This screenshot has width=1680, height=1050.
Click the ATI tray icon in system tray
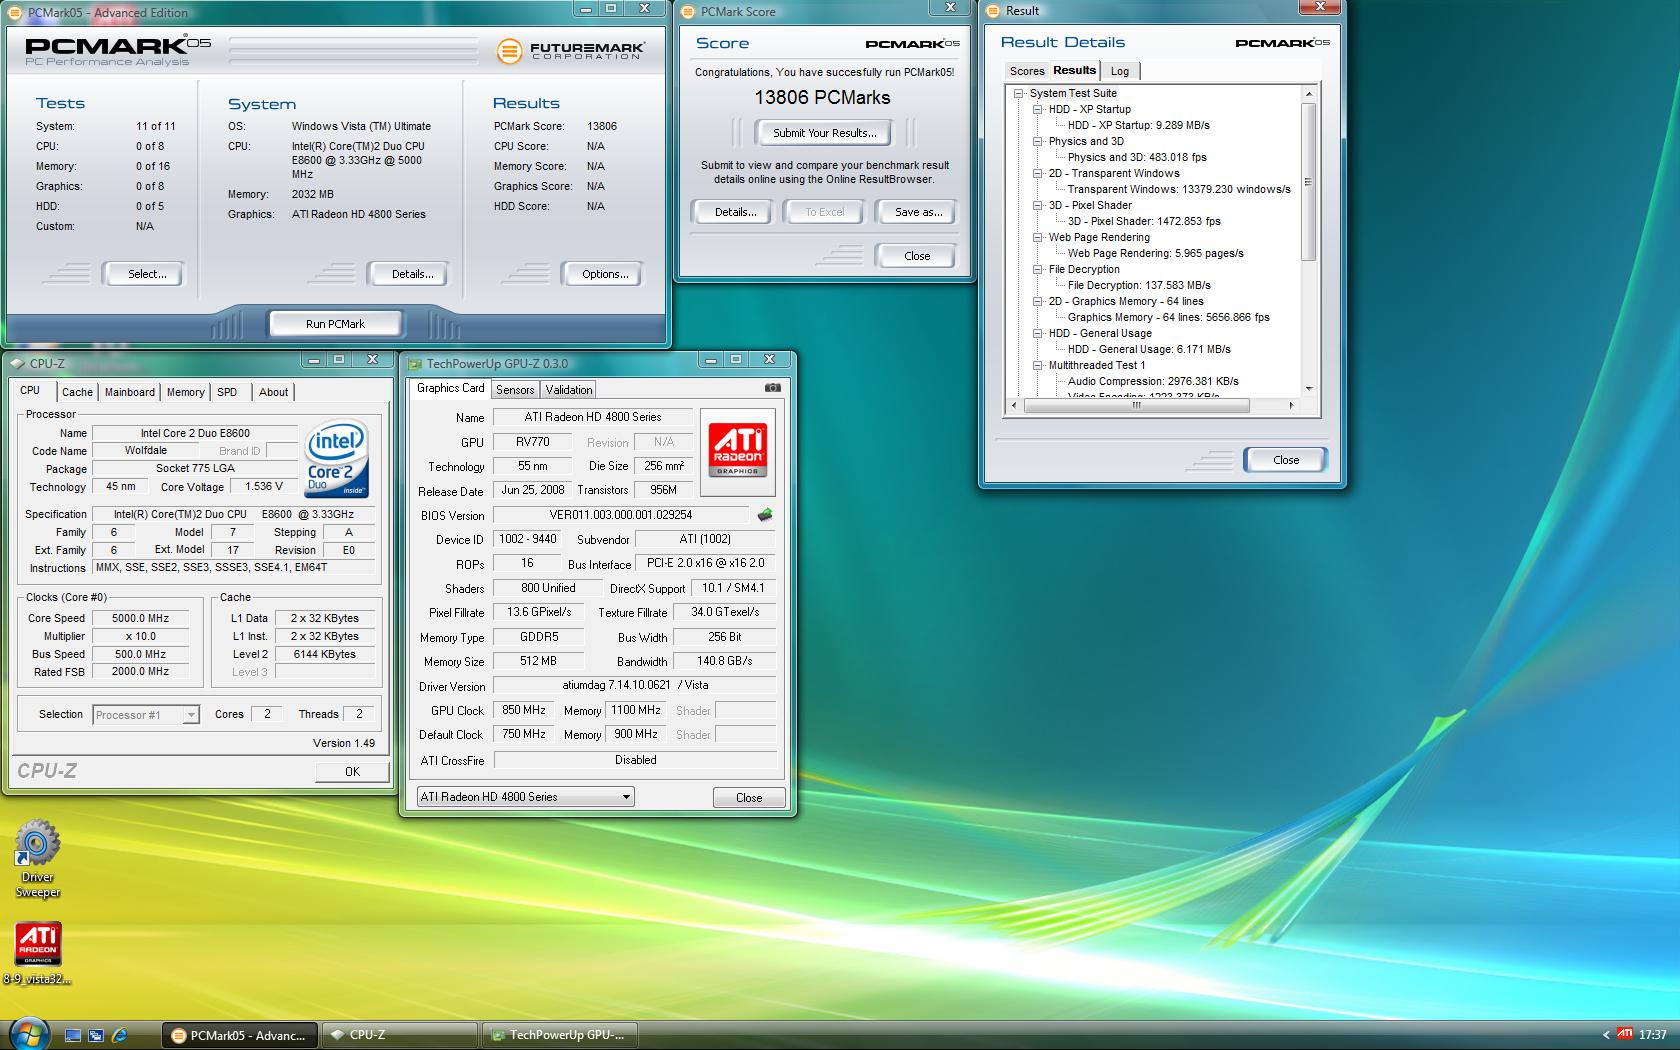pyautogui.click(x=1625, y=1034)
